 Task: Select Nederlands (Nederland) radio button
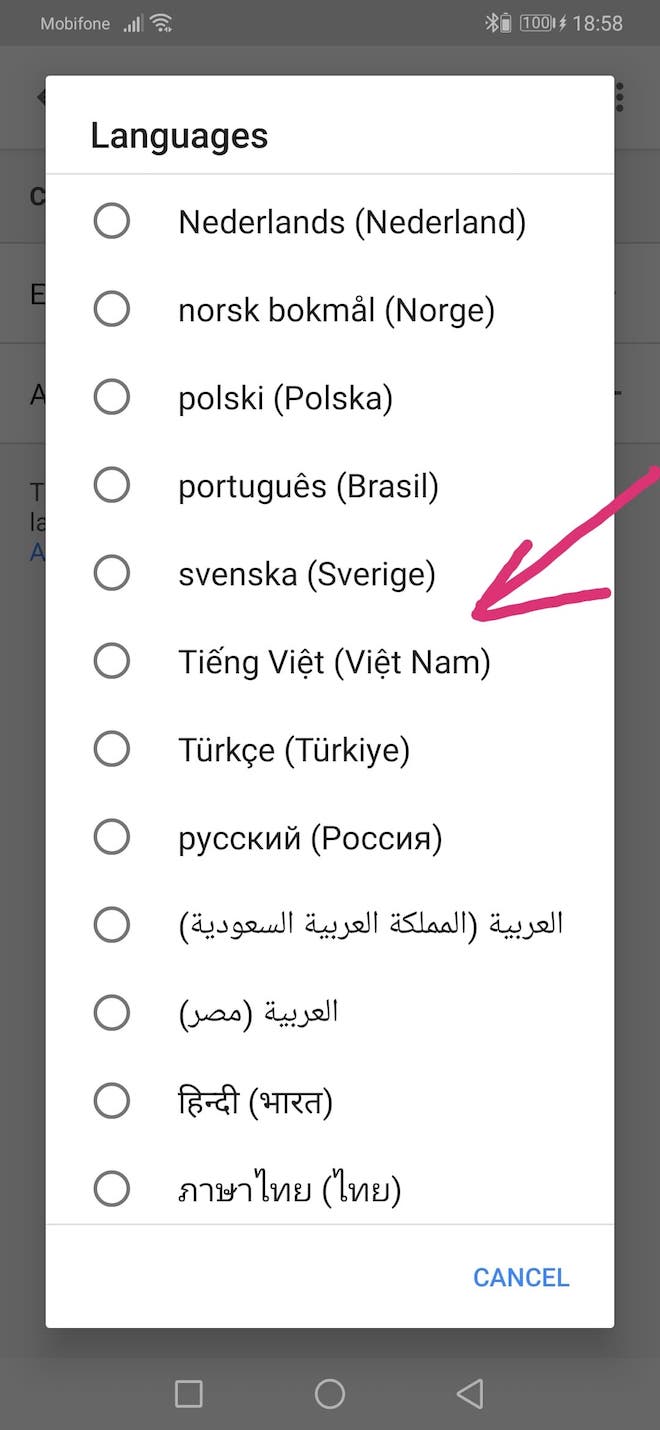click(111, 221)
